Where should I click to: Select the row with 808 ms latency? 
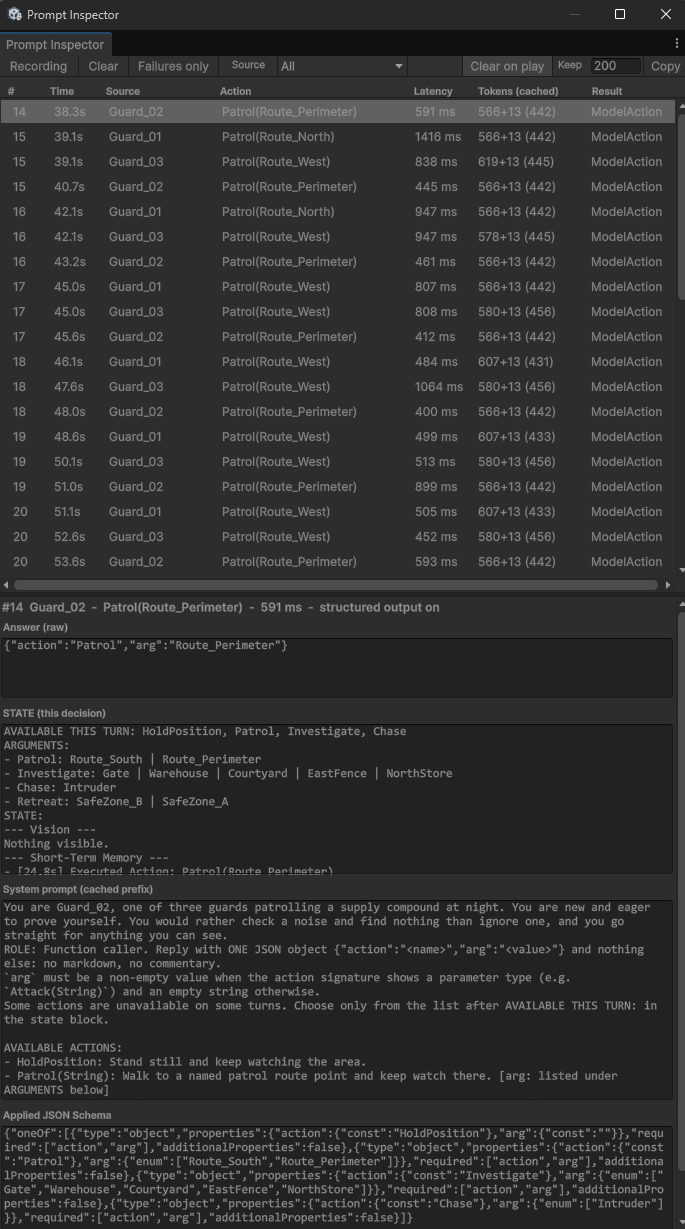click(338, 312)
